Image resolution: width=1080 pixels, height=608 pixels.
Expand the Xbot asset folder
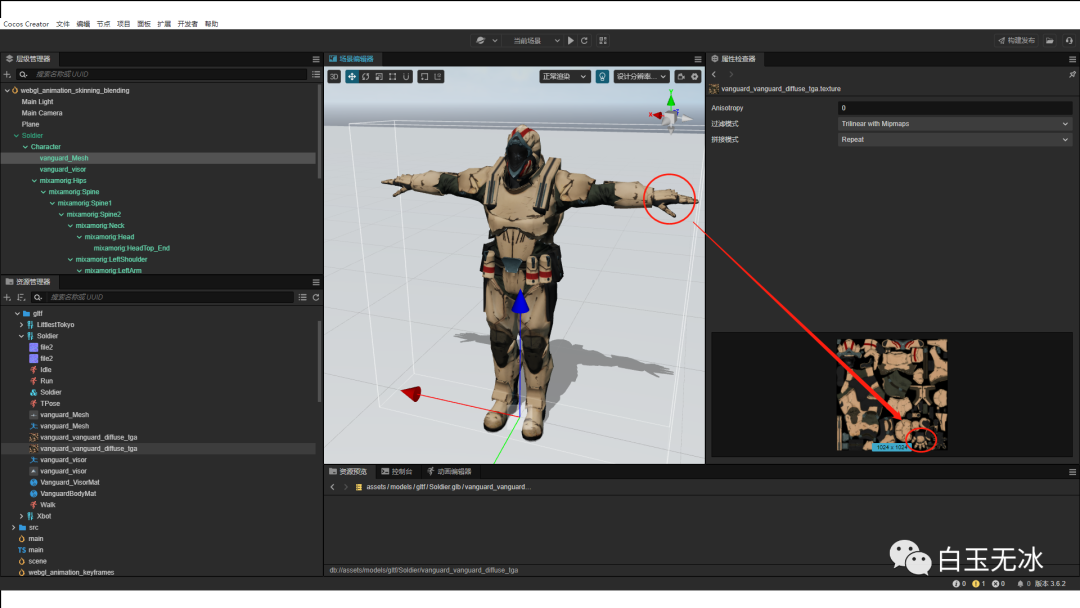(x=22, y=516)
